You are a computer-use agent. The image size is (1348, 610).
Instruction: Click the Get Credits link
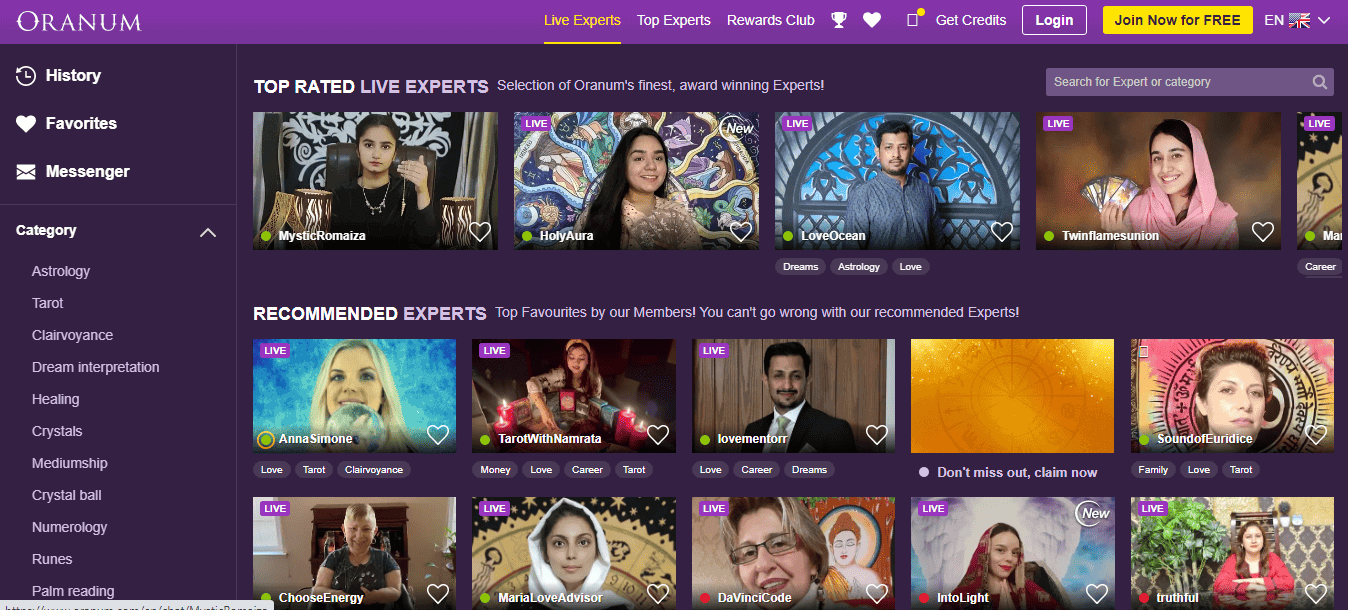coord(971,20)
